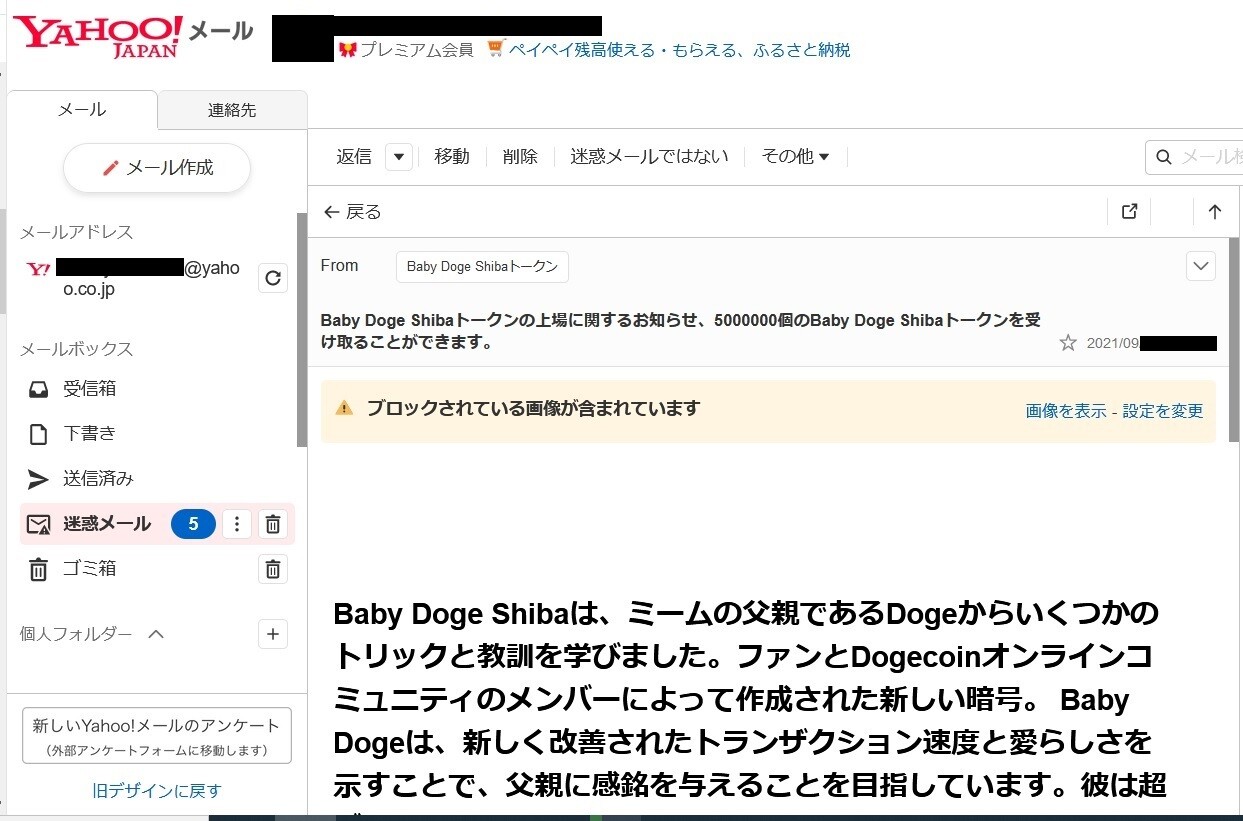Viewport: 1243px width, 821px height.
Task: Open the その他 dropdown menu
Action: tap(795, 156)
